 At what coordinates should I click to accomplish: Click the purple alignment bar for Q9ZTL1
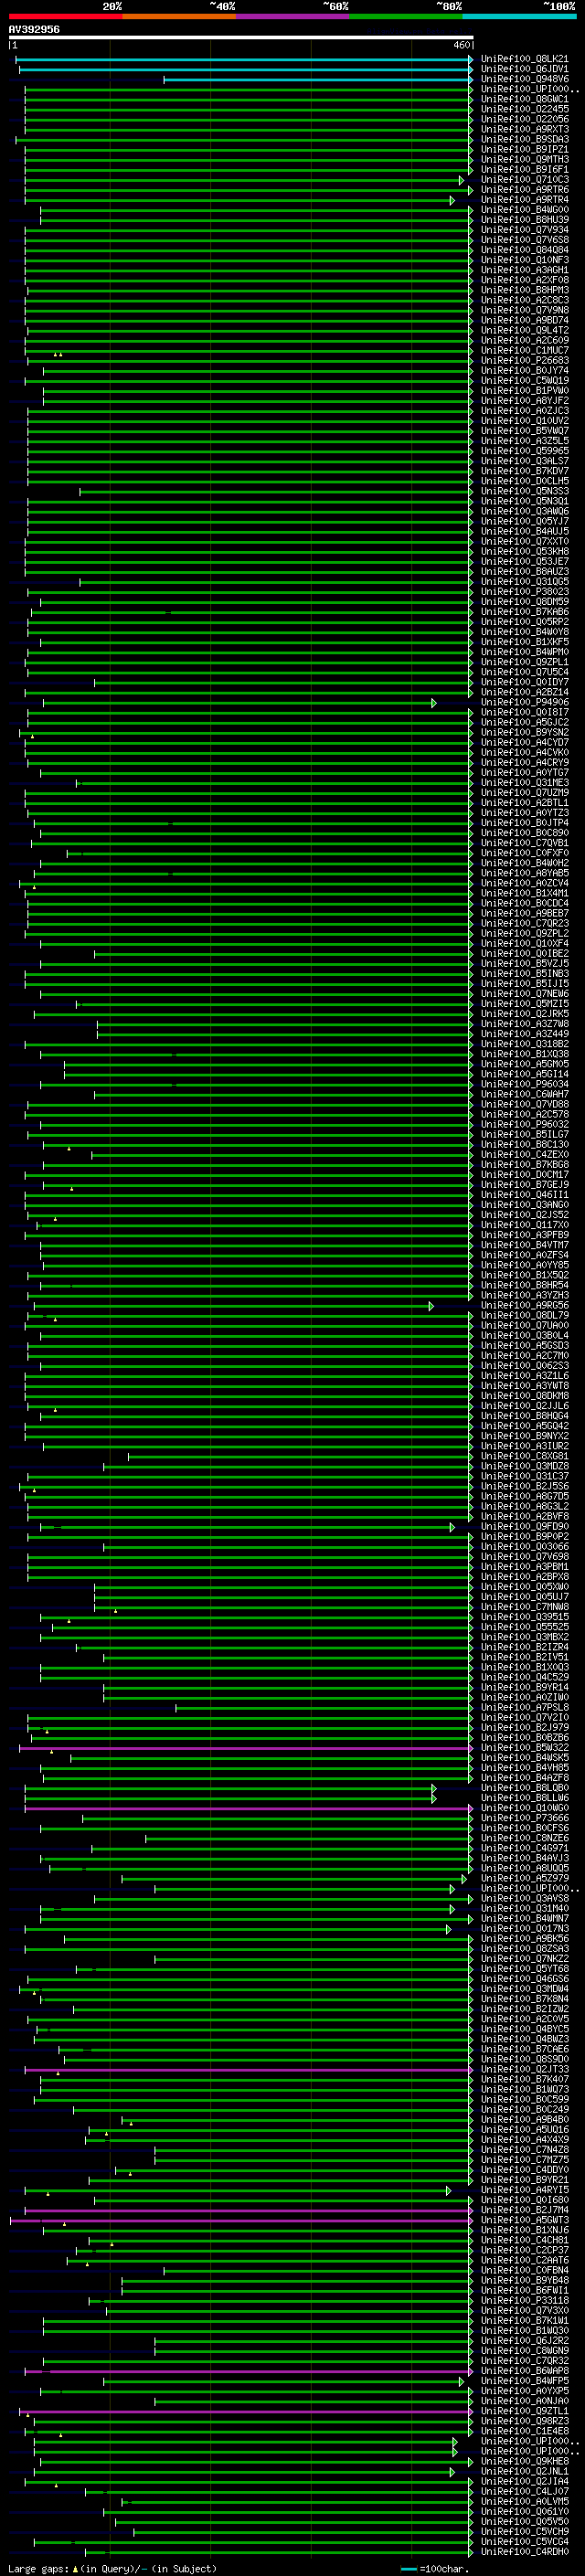[x=245, y=2411]
